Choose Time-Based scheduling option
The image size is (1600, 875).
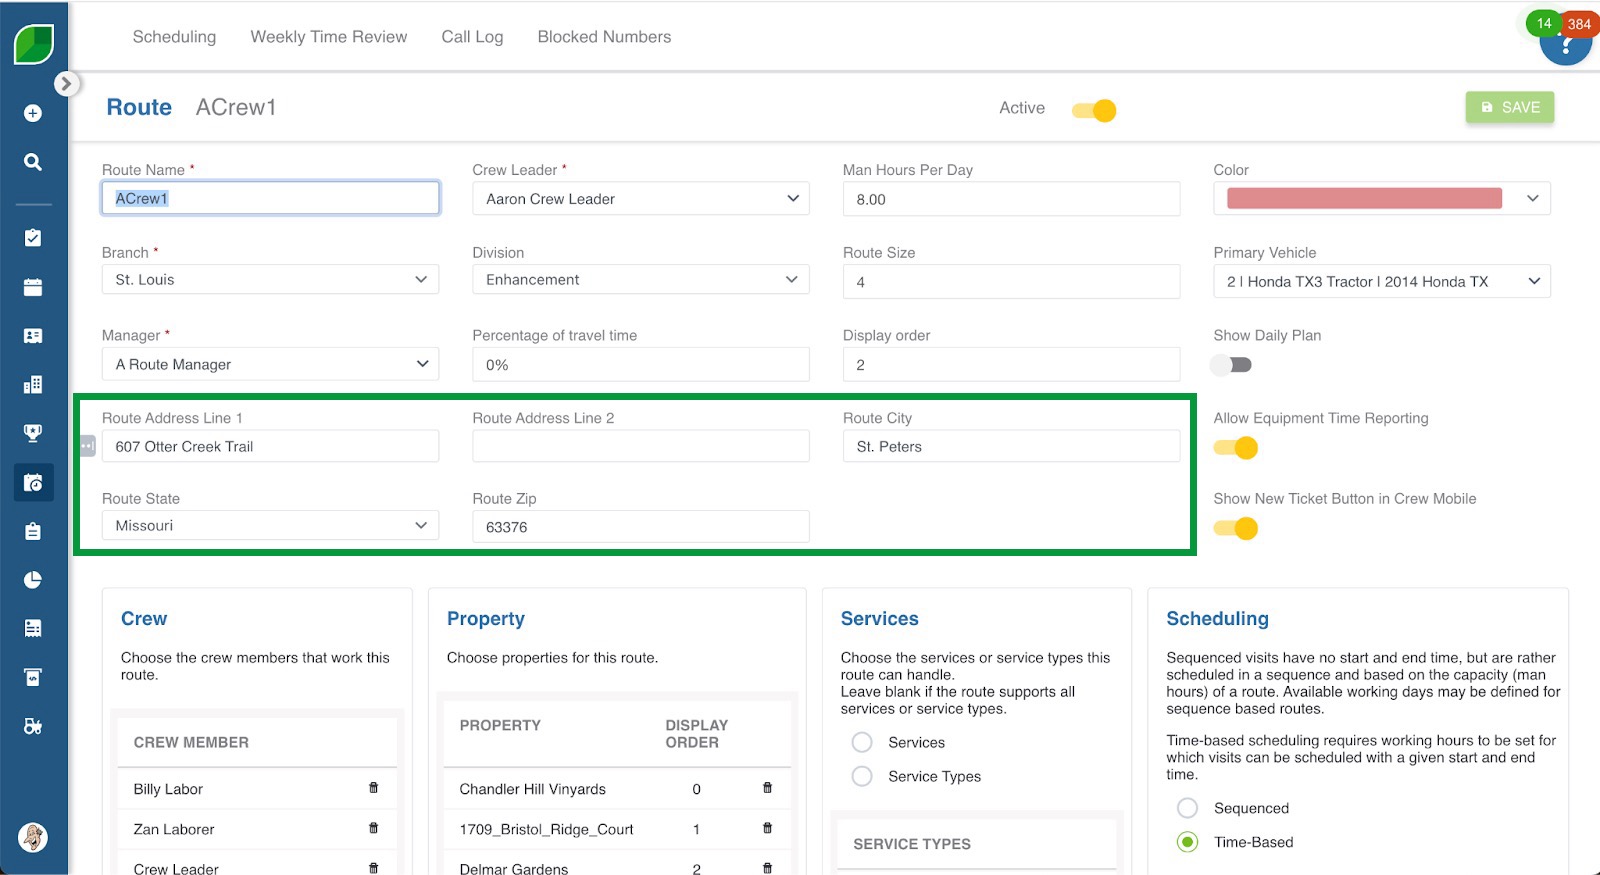tap(1188, 842)
